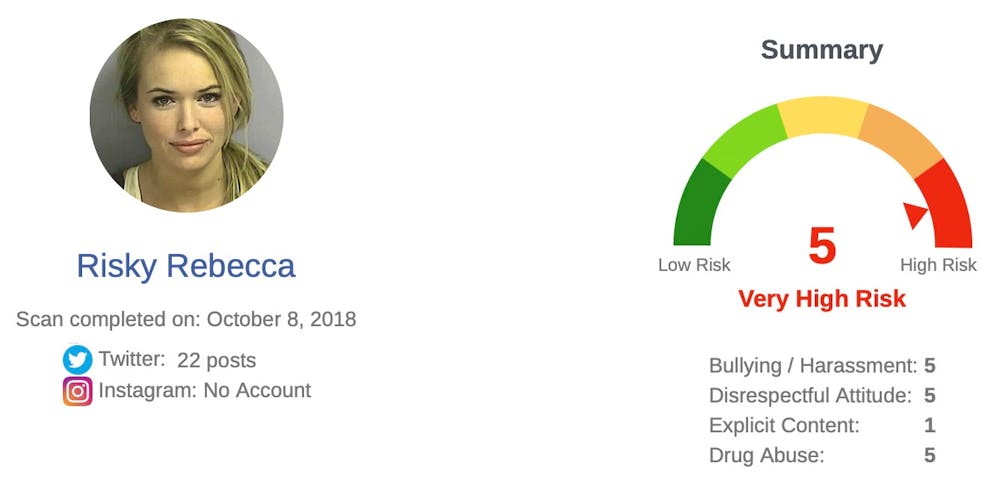Image resolution: width=994 pixels, height=484 pixels.
Task: Open the Bullying / Harassment score row
Action: pyautogui.click(x=822, y=366)
